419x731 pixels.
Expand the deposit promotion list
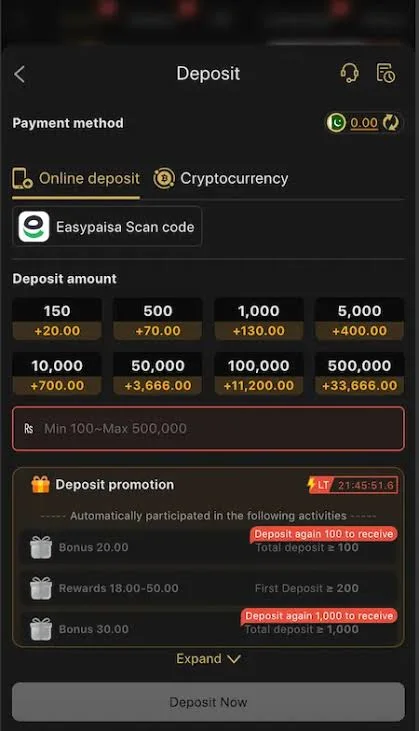[208, 659]
